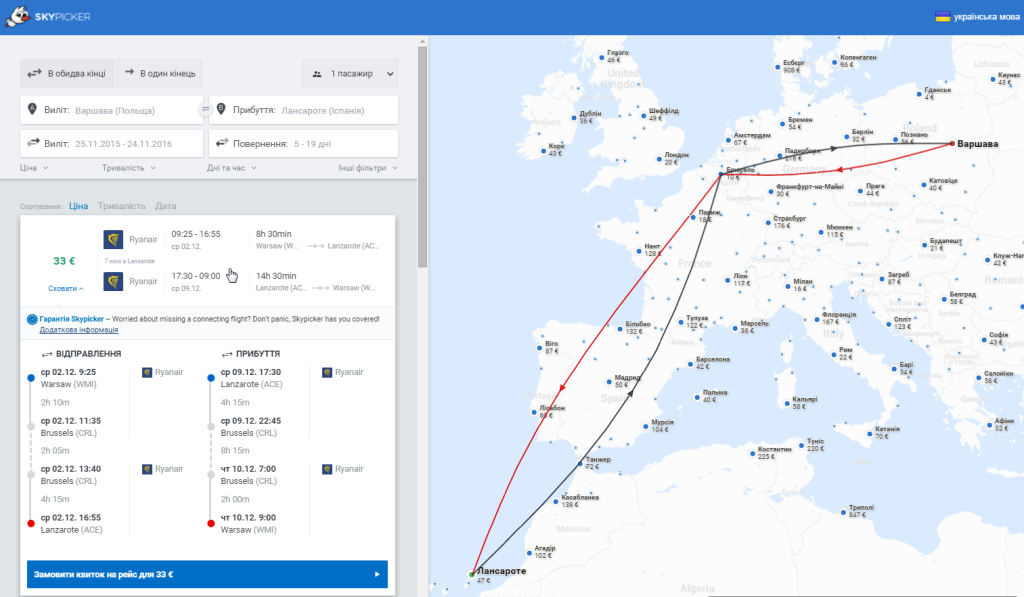Select round trip 'В обидва кінці'
This screenshot has height=597, width=1024.
[67, 74]
